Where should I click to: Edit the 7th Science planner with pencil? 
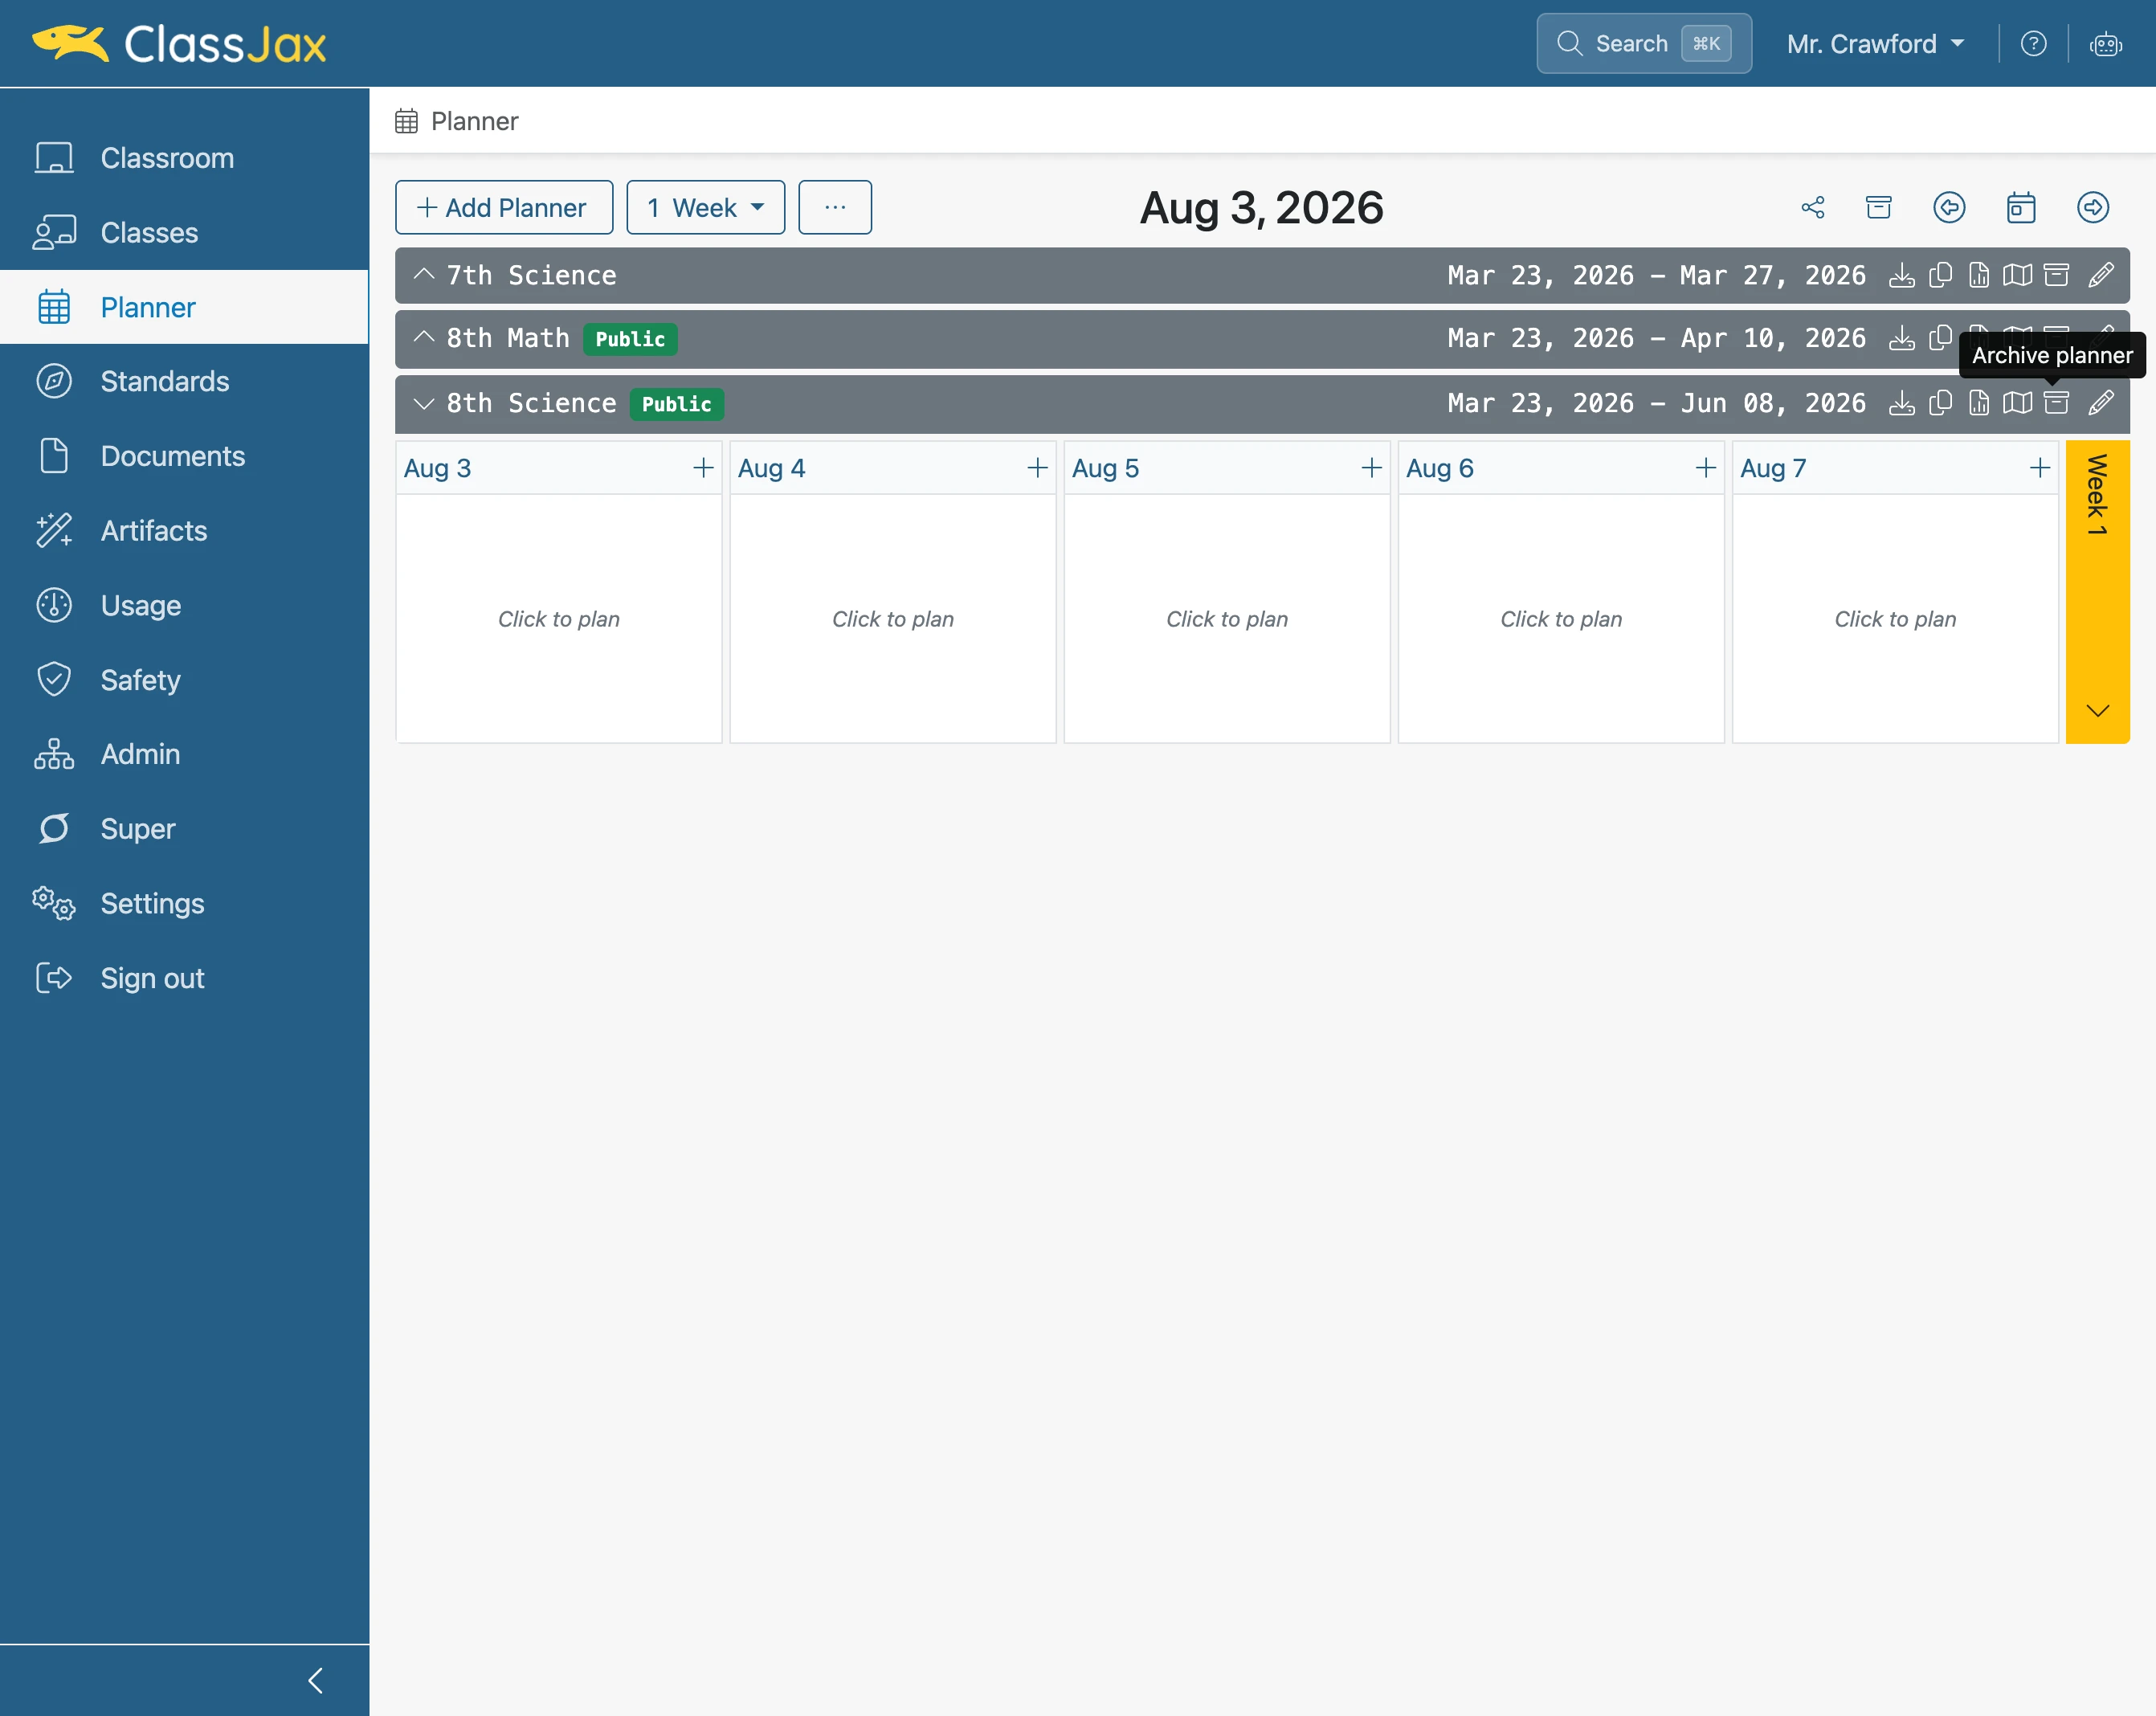(x=2101, y=275)
